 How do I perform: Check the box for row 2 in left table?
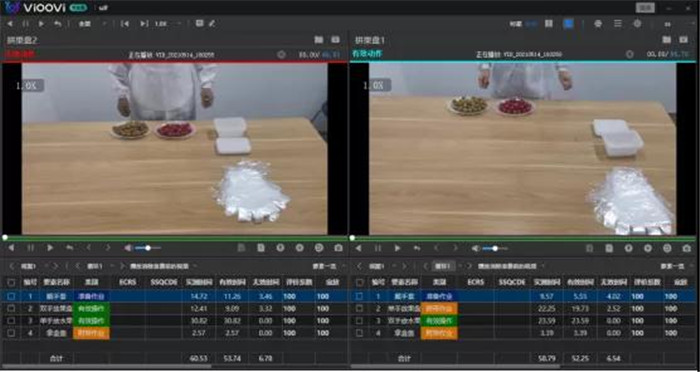click(x=11, y=309)
